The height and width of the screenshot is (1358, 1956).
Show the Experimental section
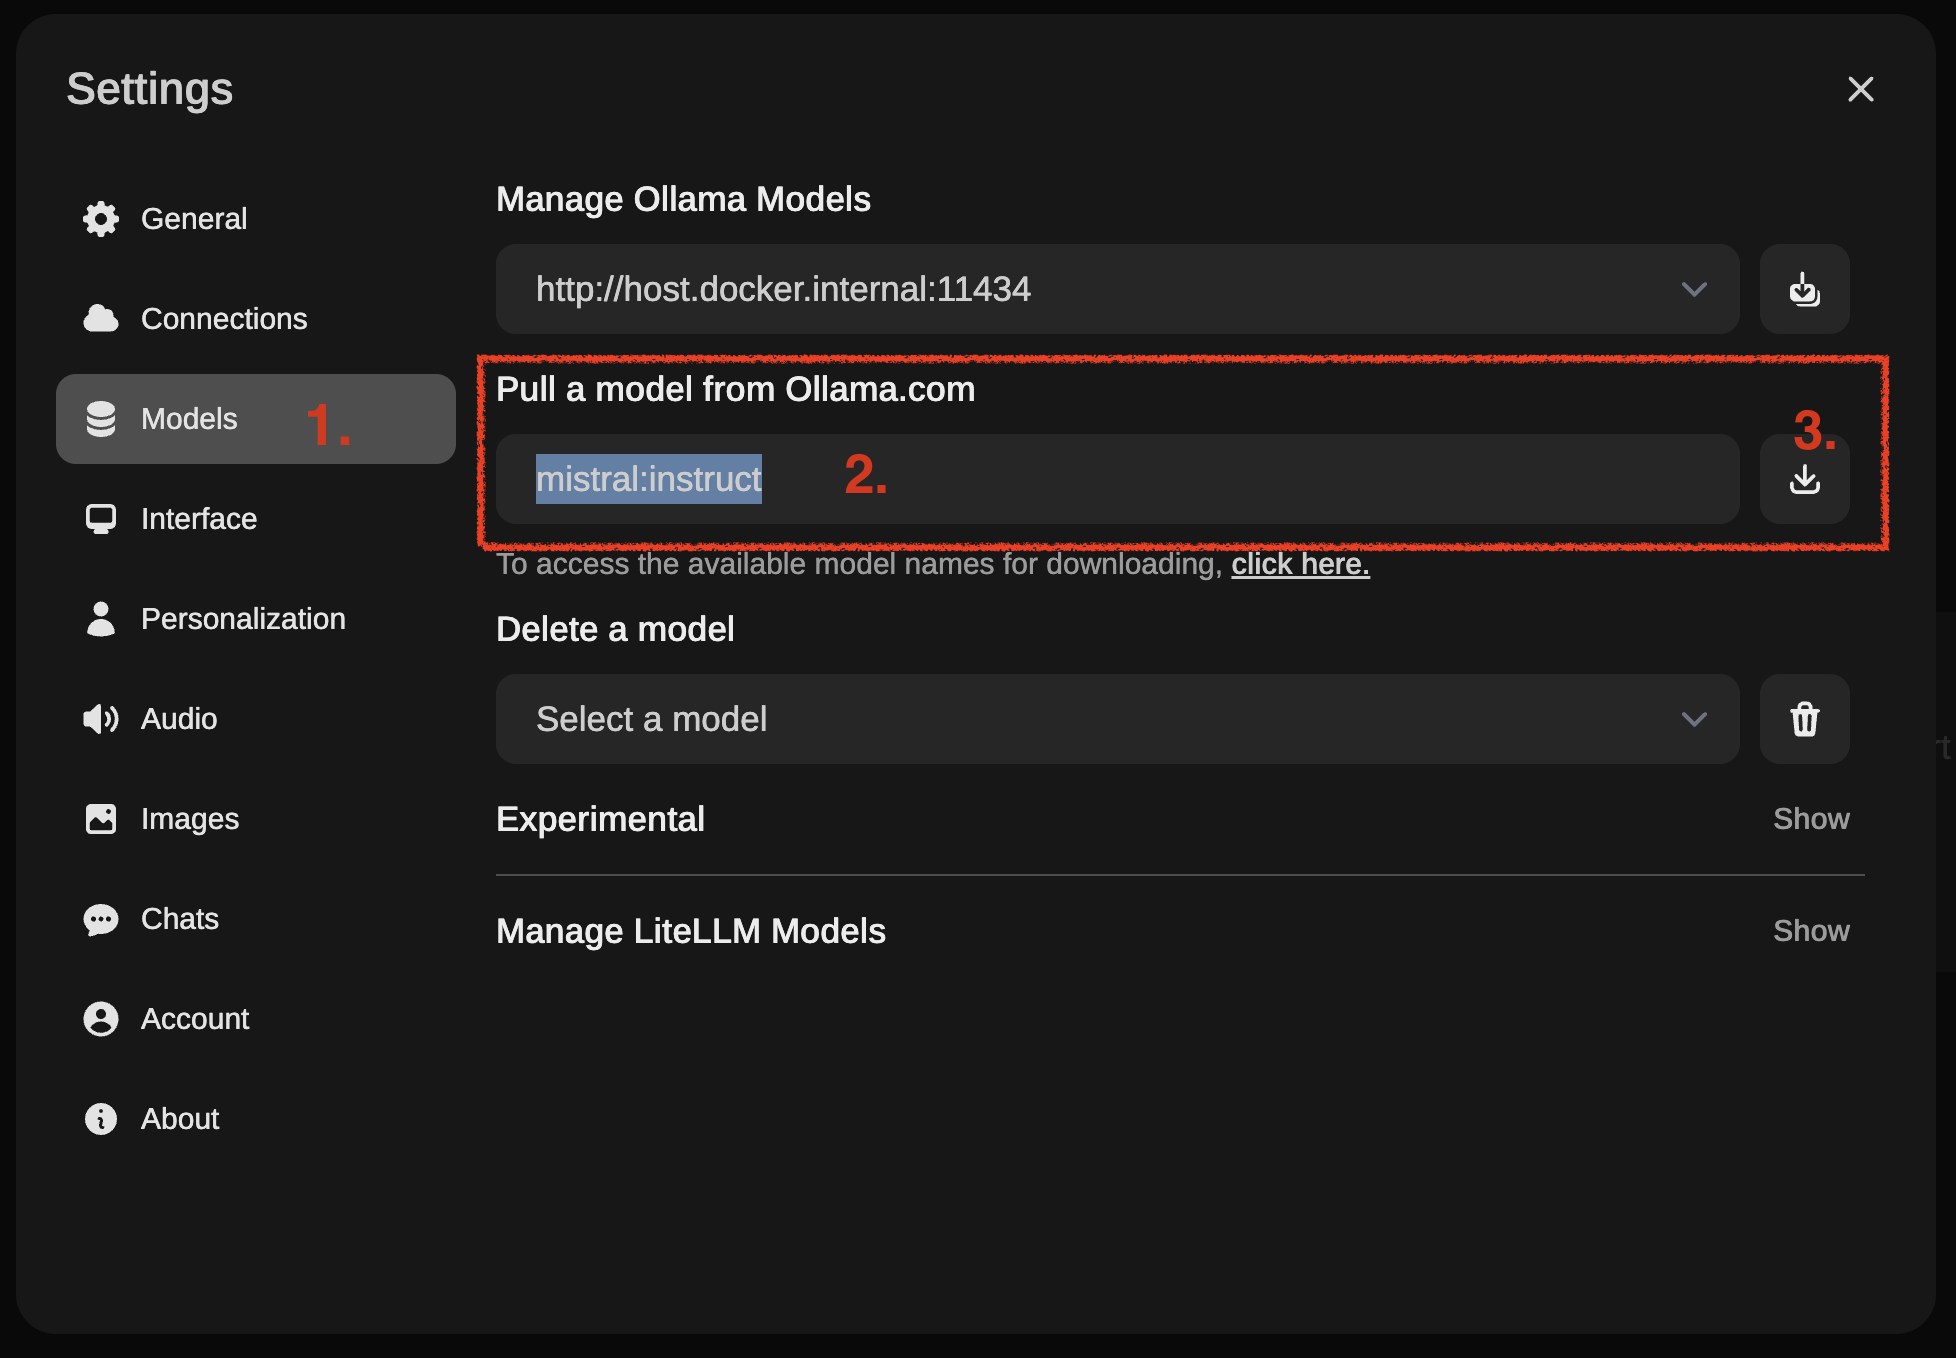click(1810, 819)
